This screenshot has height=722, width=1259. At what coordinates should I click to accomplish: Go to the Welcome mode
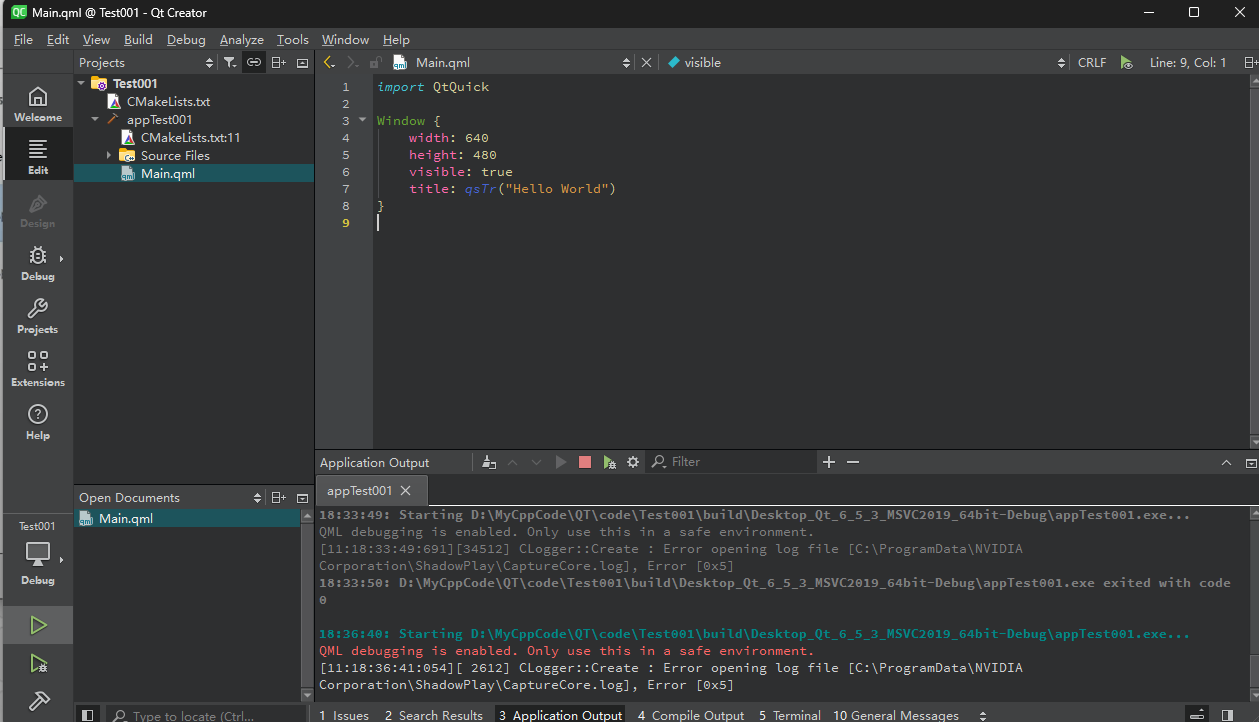tap(38, 103)
